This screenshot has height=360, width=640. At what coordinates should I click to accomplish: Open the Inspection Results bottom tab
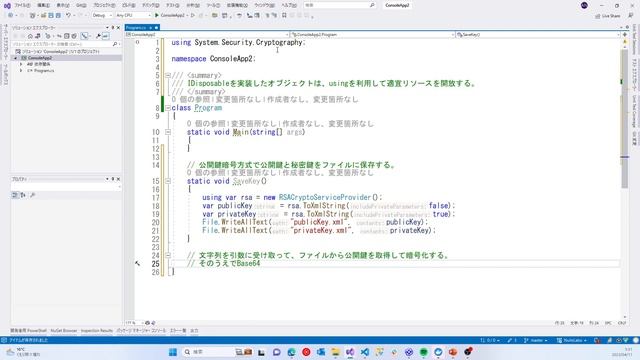(97, 331)
